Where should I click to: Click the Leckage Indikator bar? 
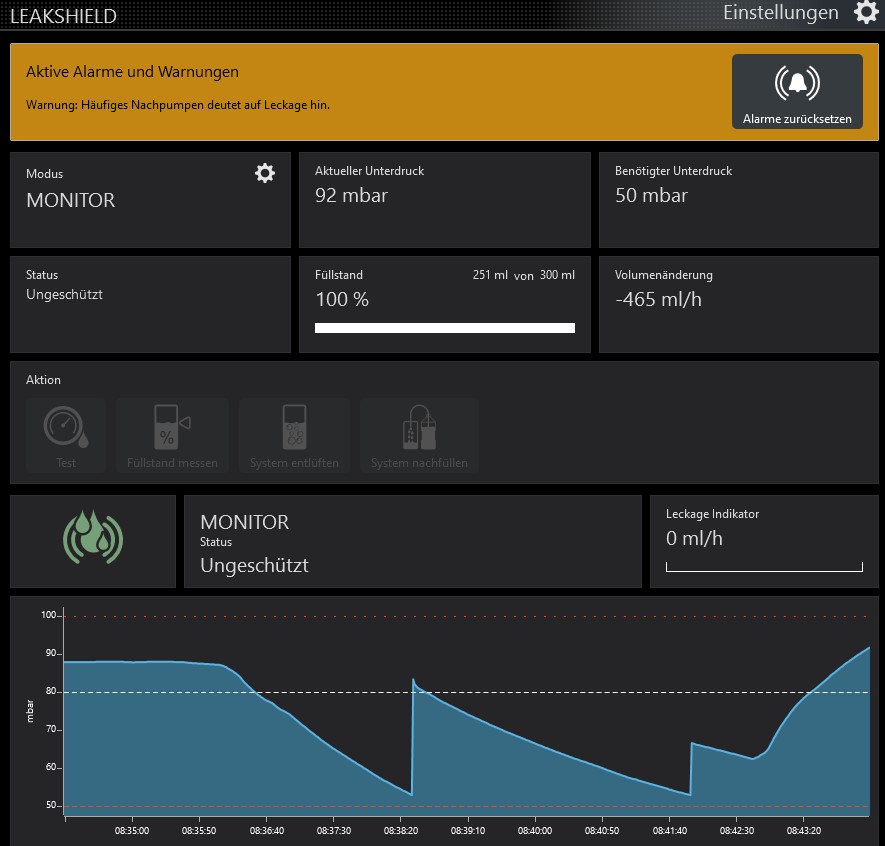763,567
